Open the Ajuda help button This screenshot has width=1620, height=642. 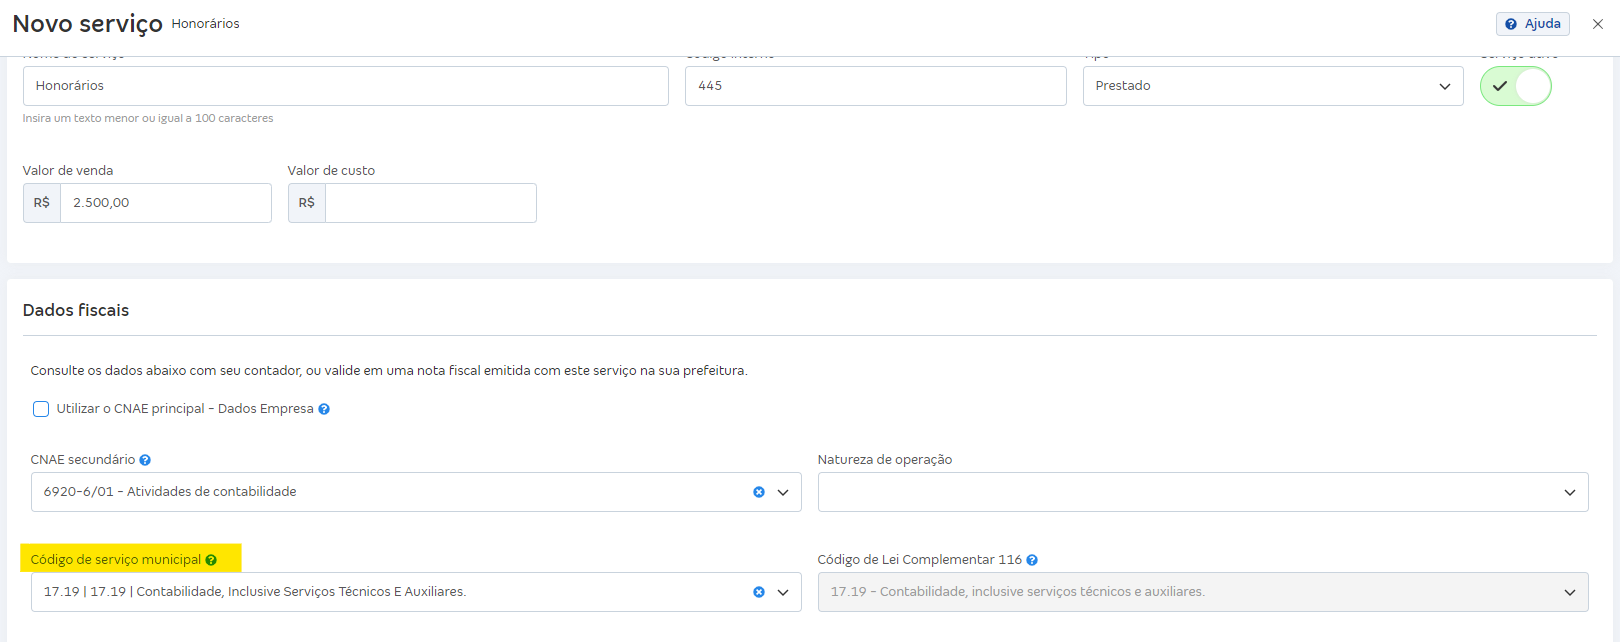coord(1532,24)
